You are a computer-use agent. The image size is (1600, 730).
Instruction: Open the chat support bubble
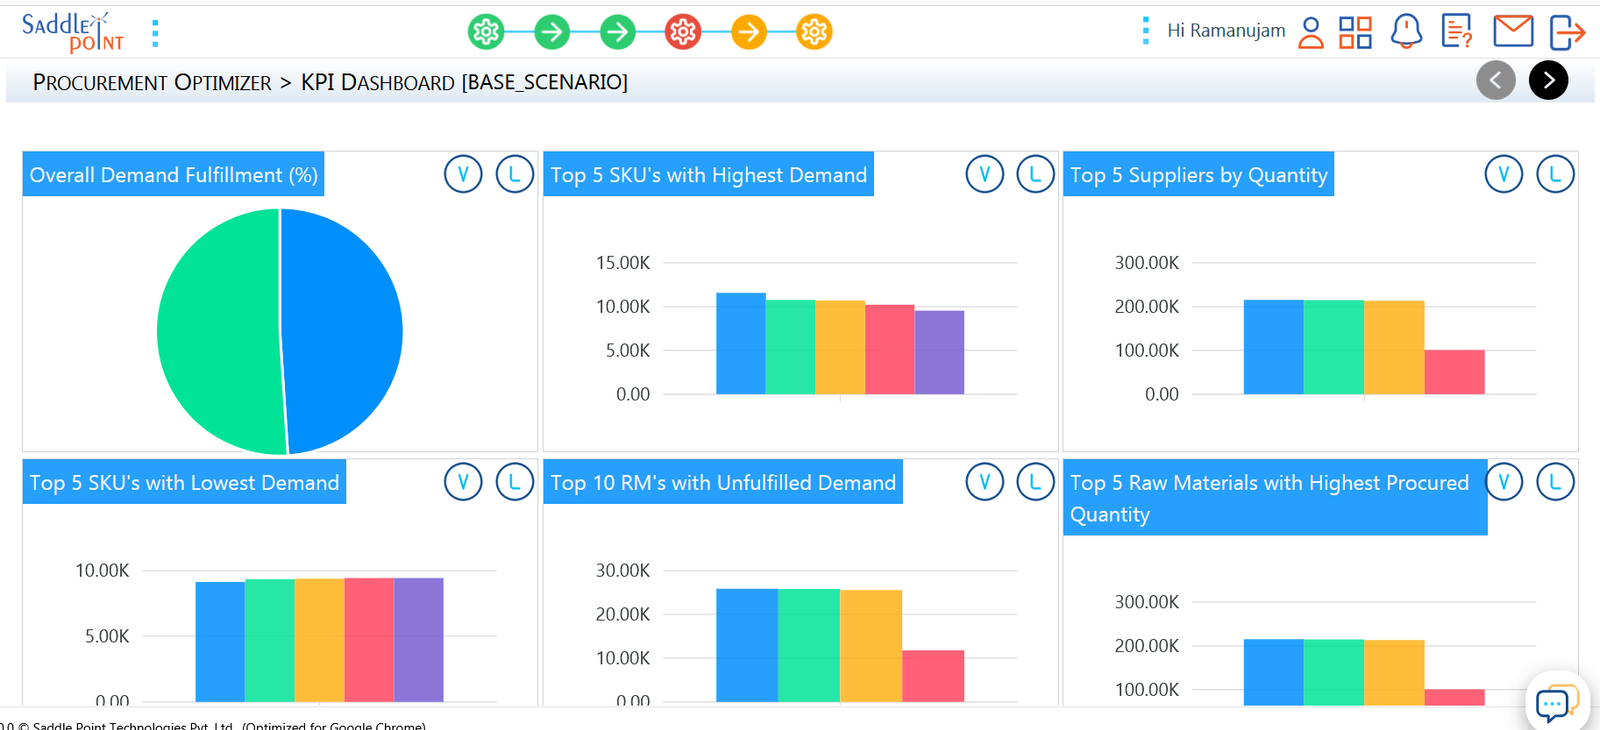pyautogui.click(x=1556, y=702)
